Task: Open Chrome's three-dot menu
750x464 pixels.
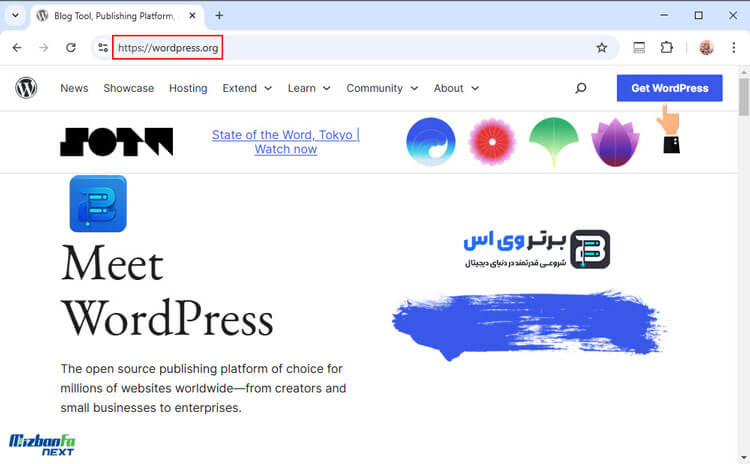Action: click(734, 47)
